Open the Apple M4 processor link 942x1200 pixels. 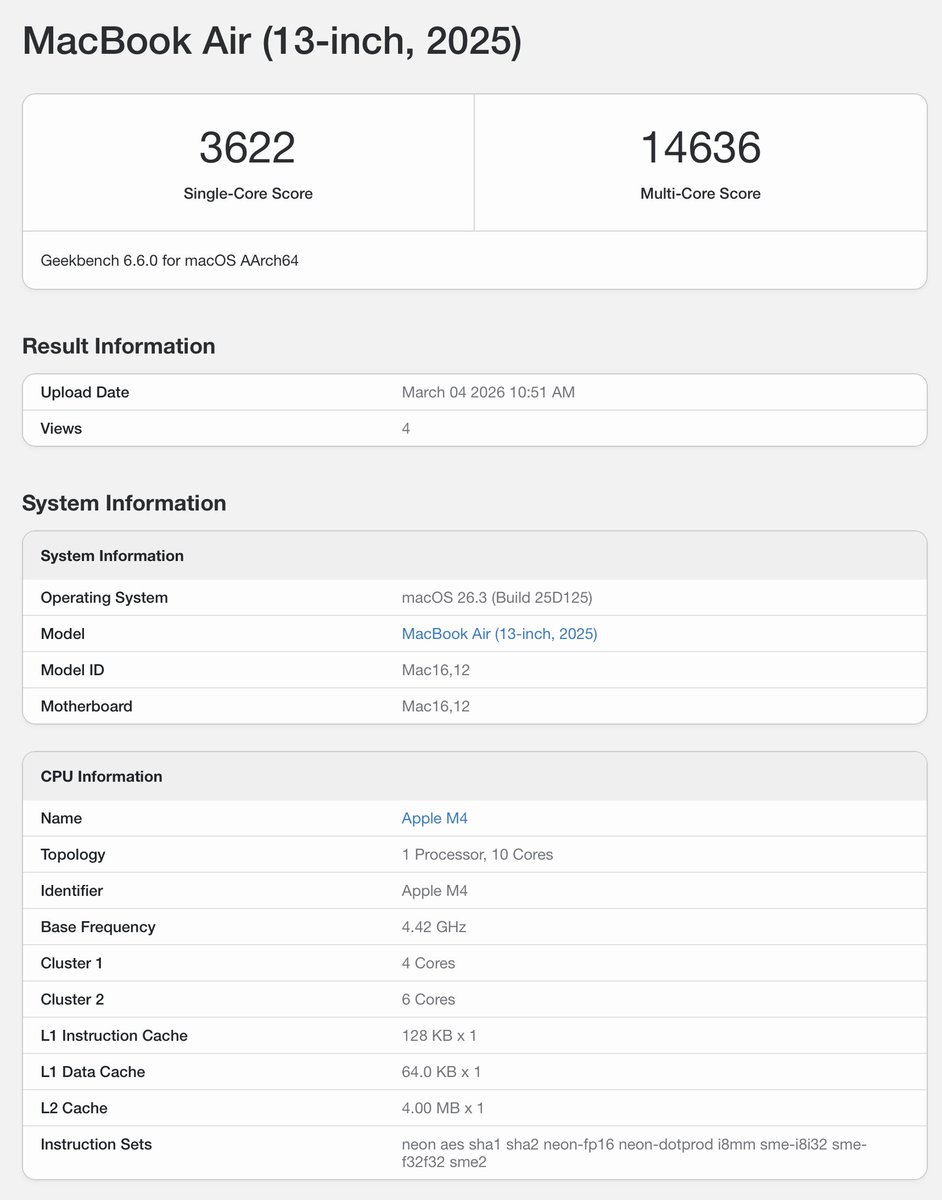point(434,818)
